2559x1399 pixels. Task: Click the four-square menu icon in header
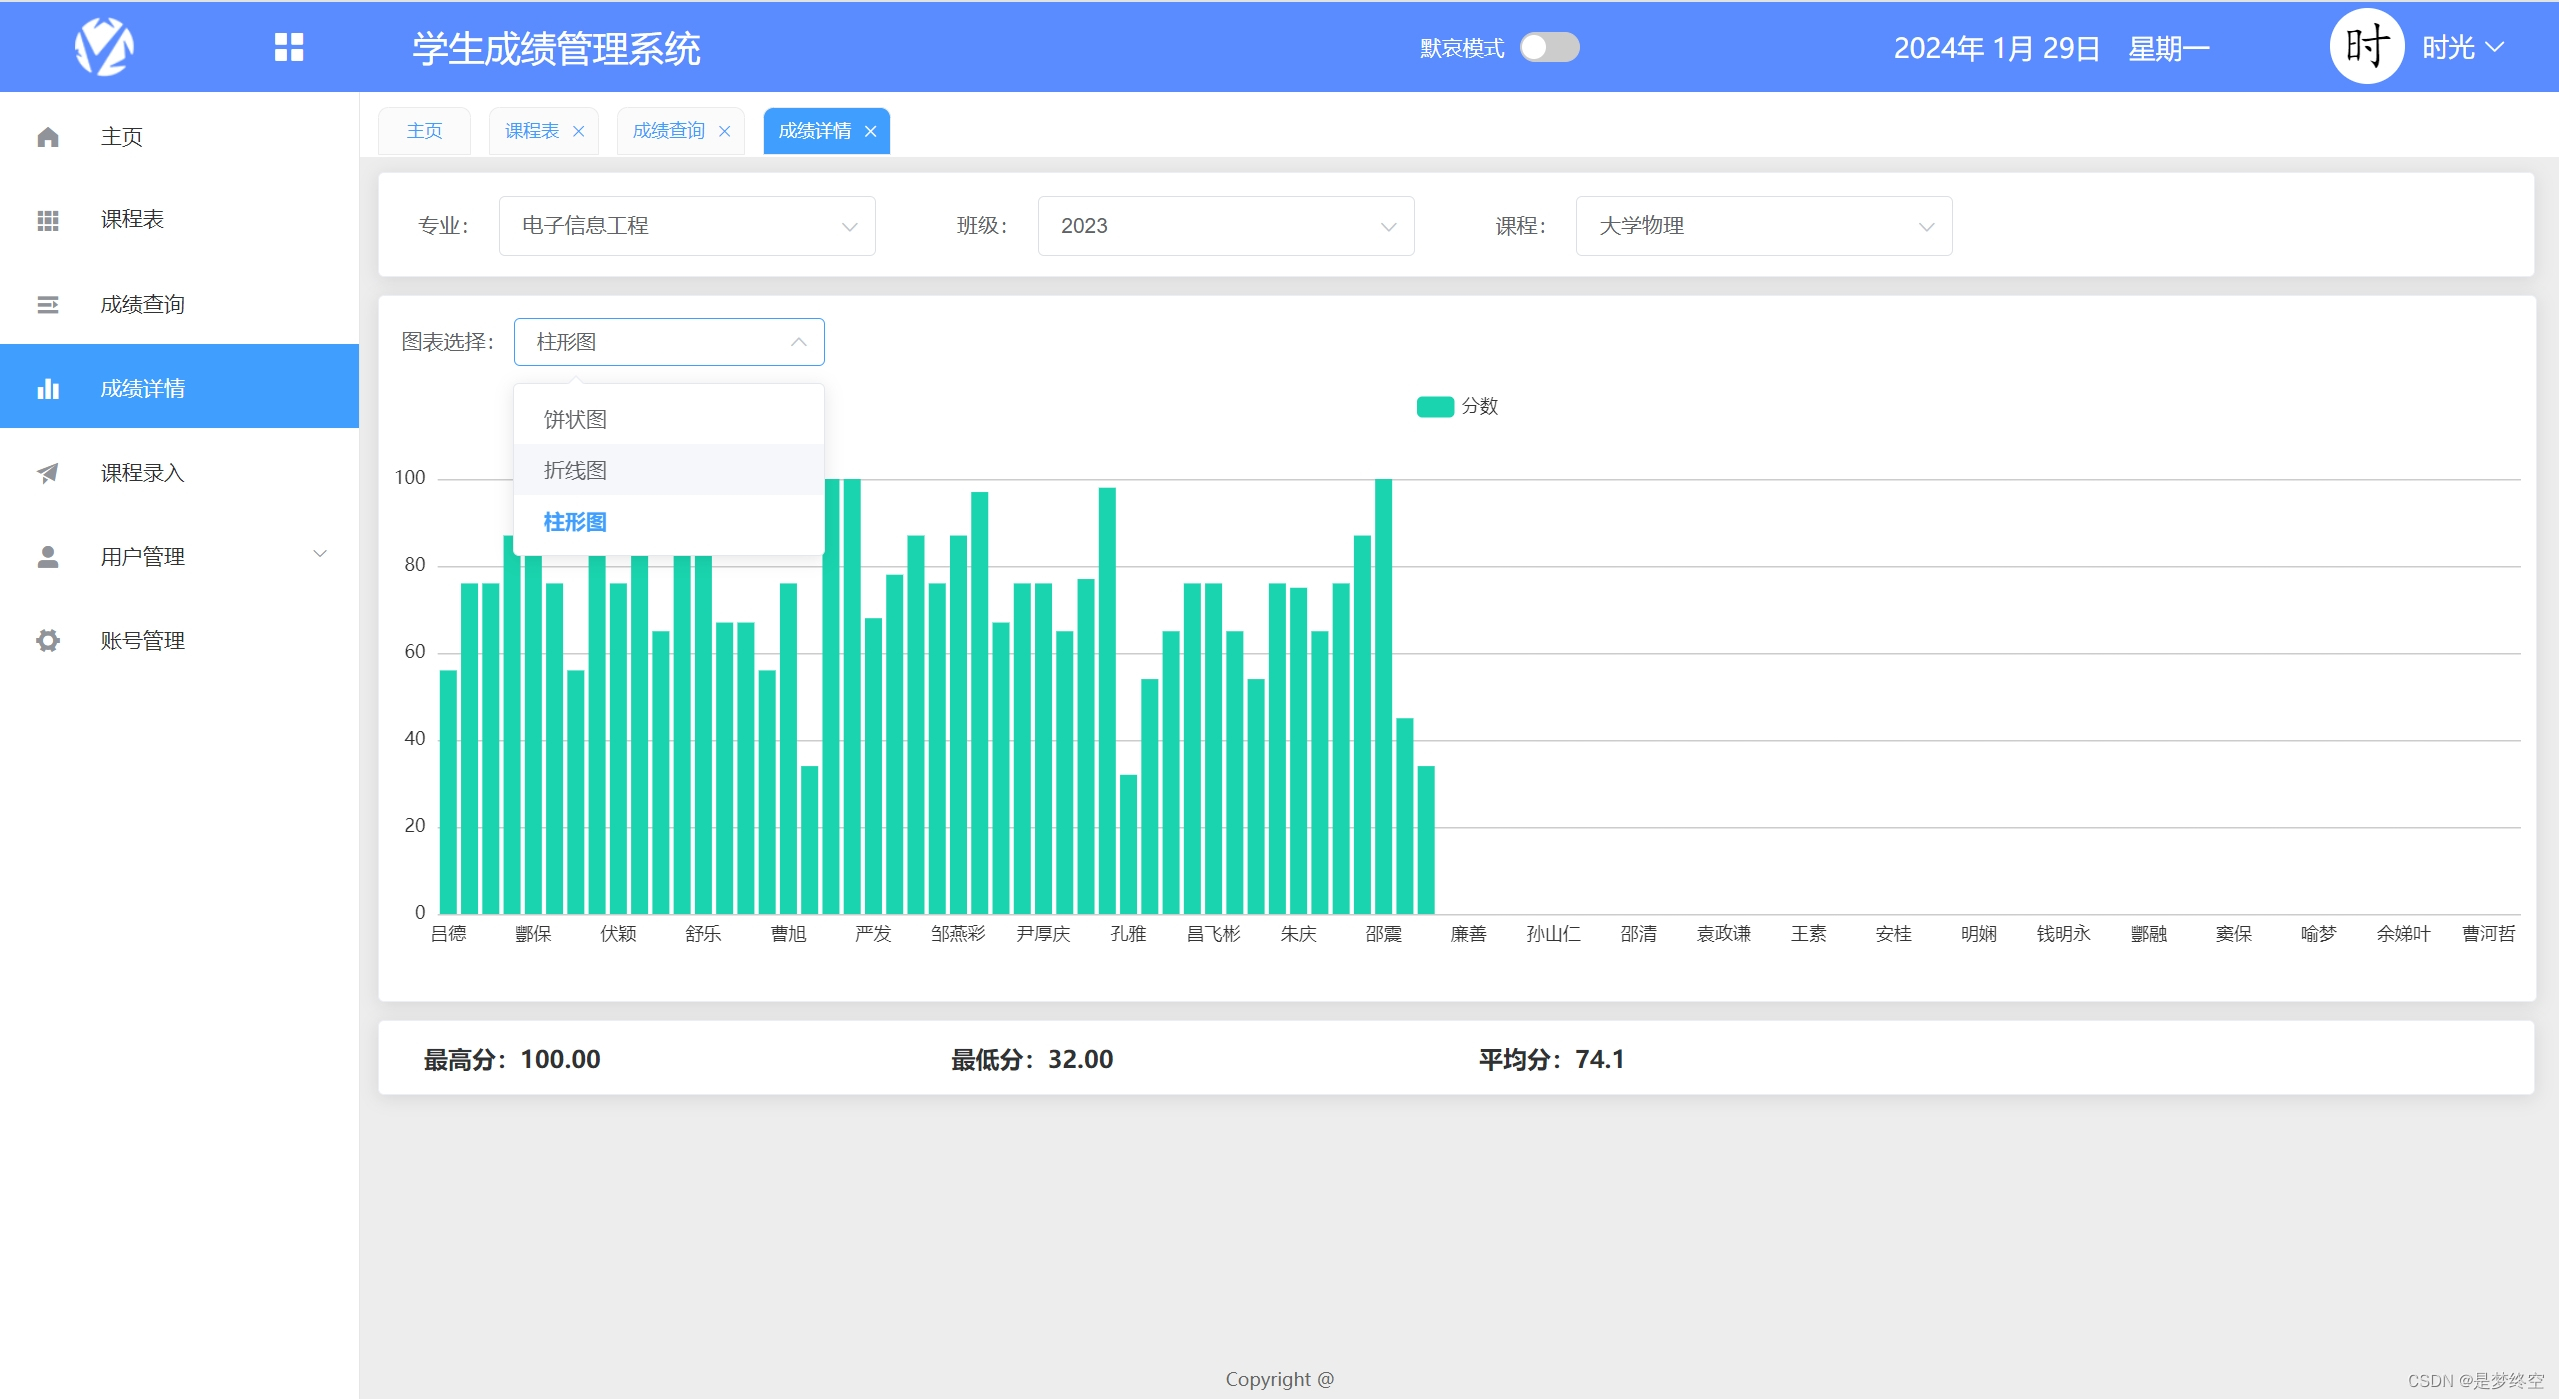[289, 47]
